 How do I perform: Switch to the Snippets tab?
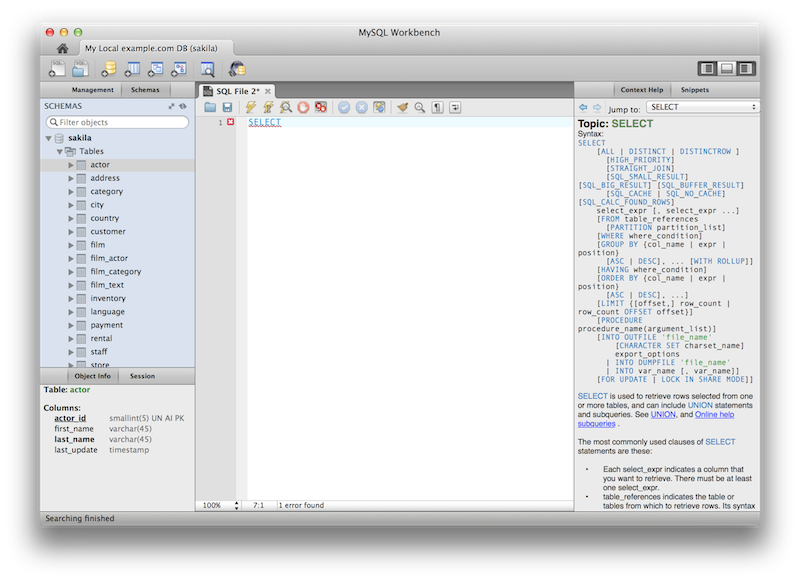(x=694, y=90)
